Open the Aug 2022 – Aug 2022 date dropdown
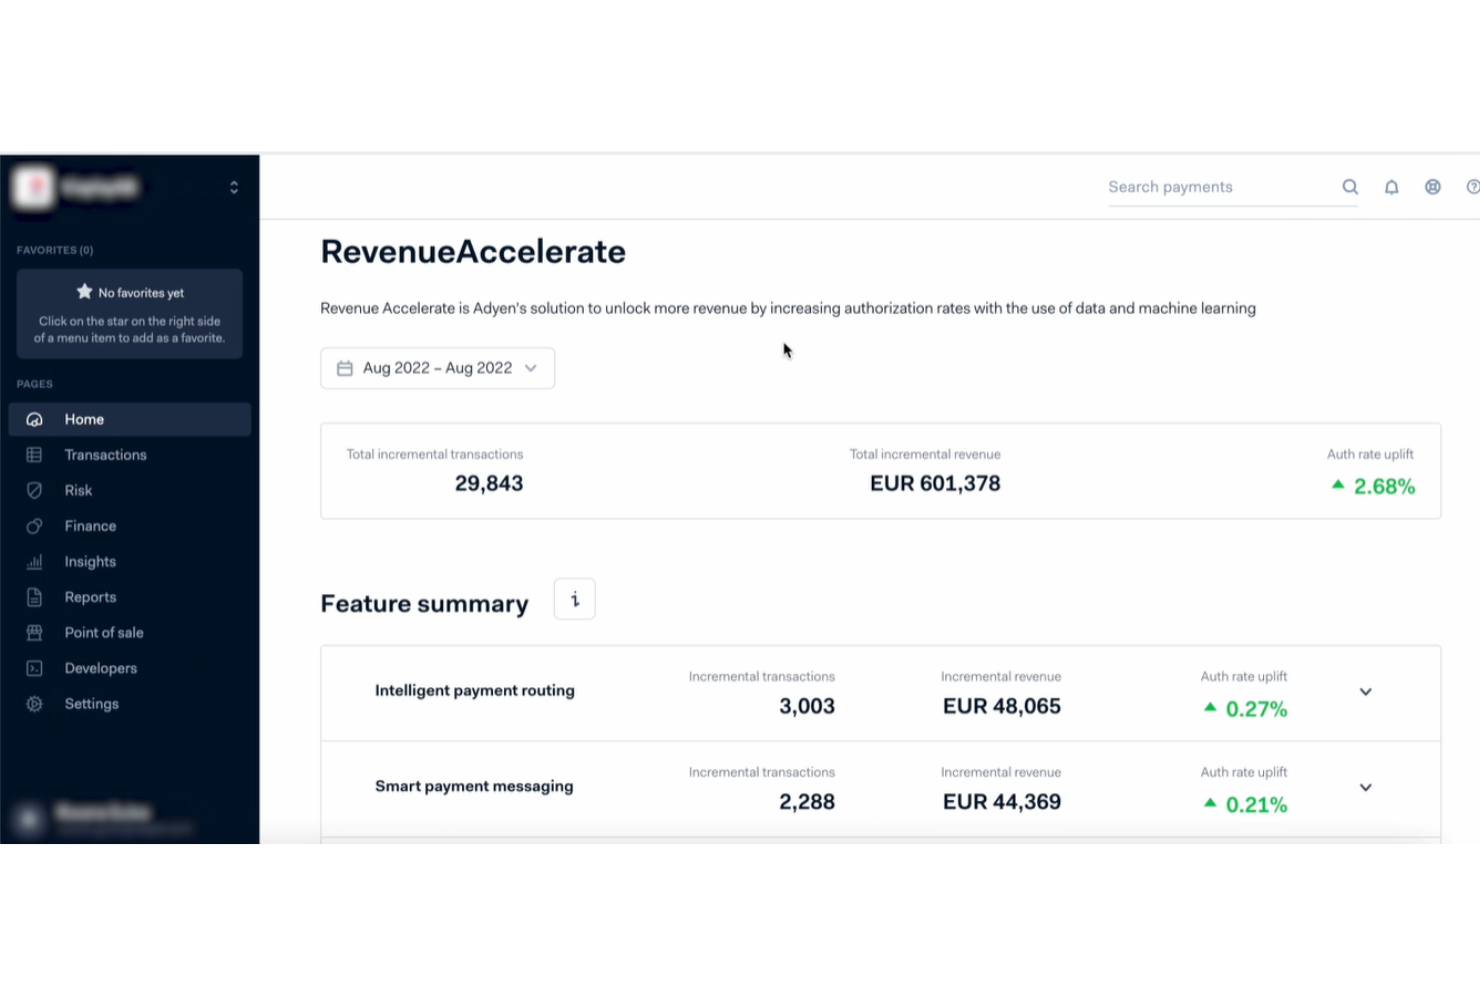This screenshot has width=1480, height=987. coord(438,368)
